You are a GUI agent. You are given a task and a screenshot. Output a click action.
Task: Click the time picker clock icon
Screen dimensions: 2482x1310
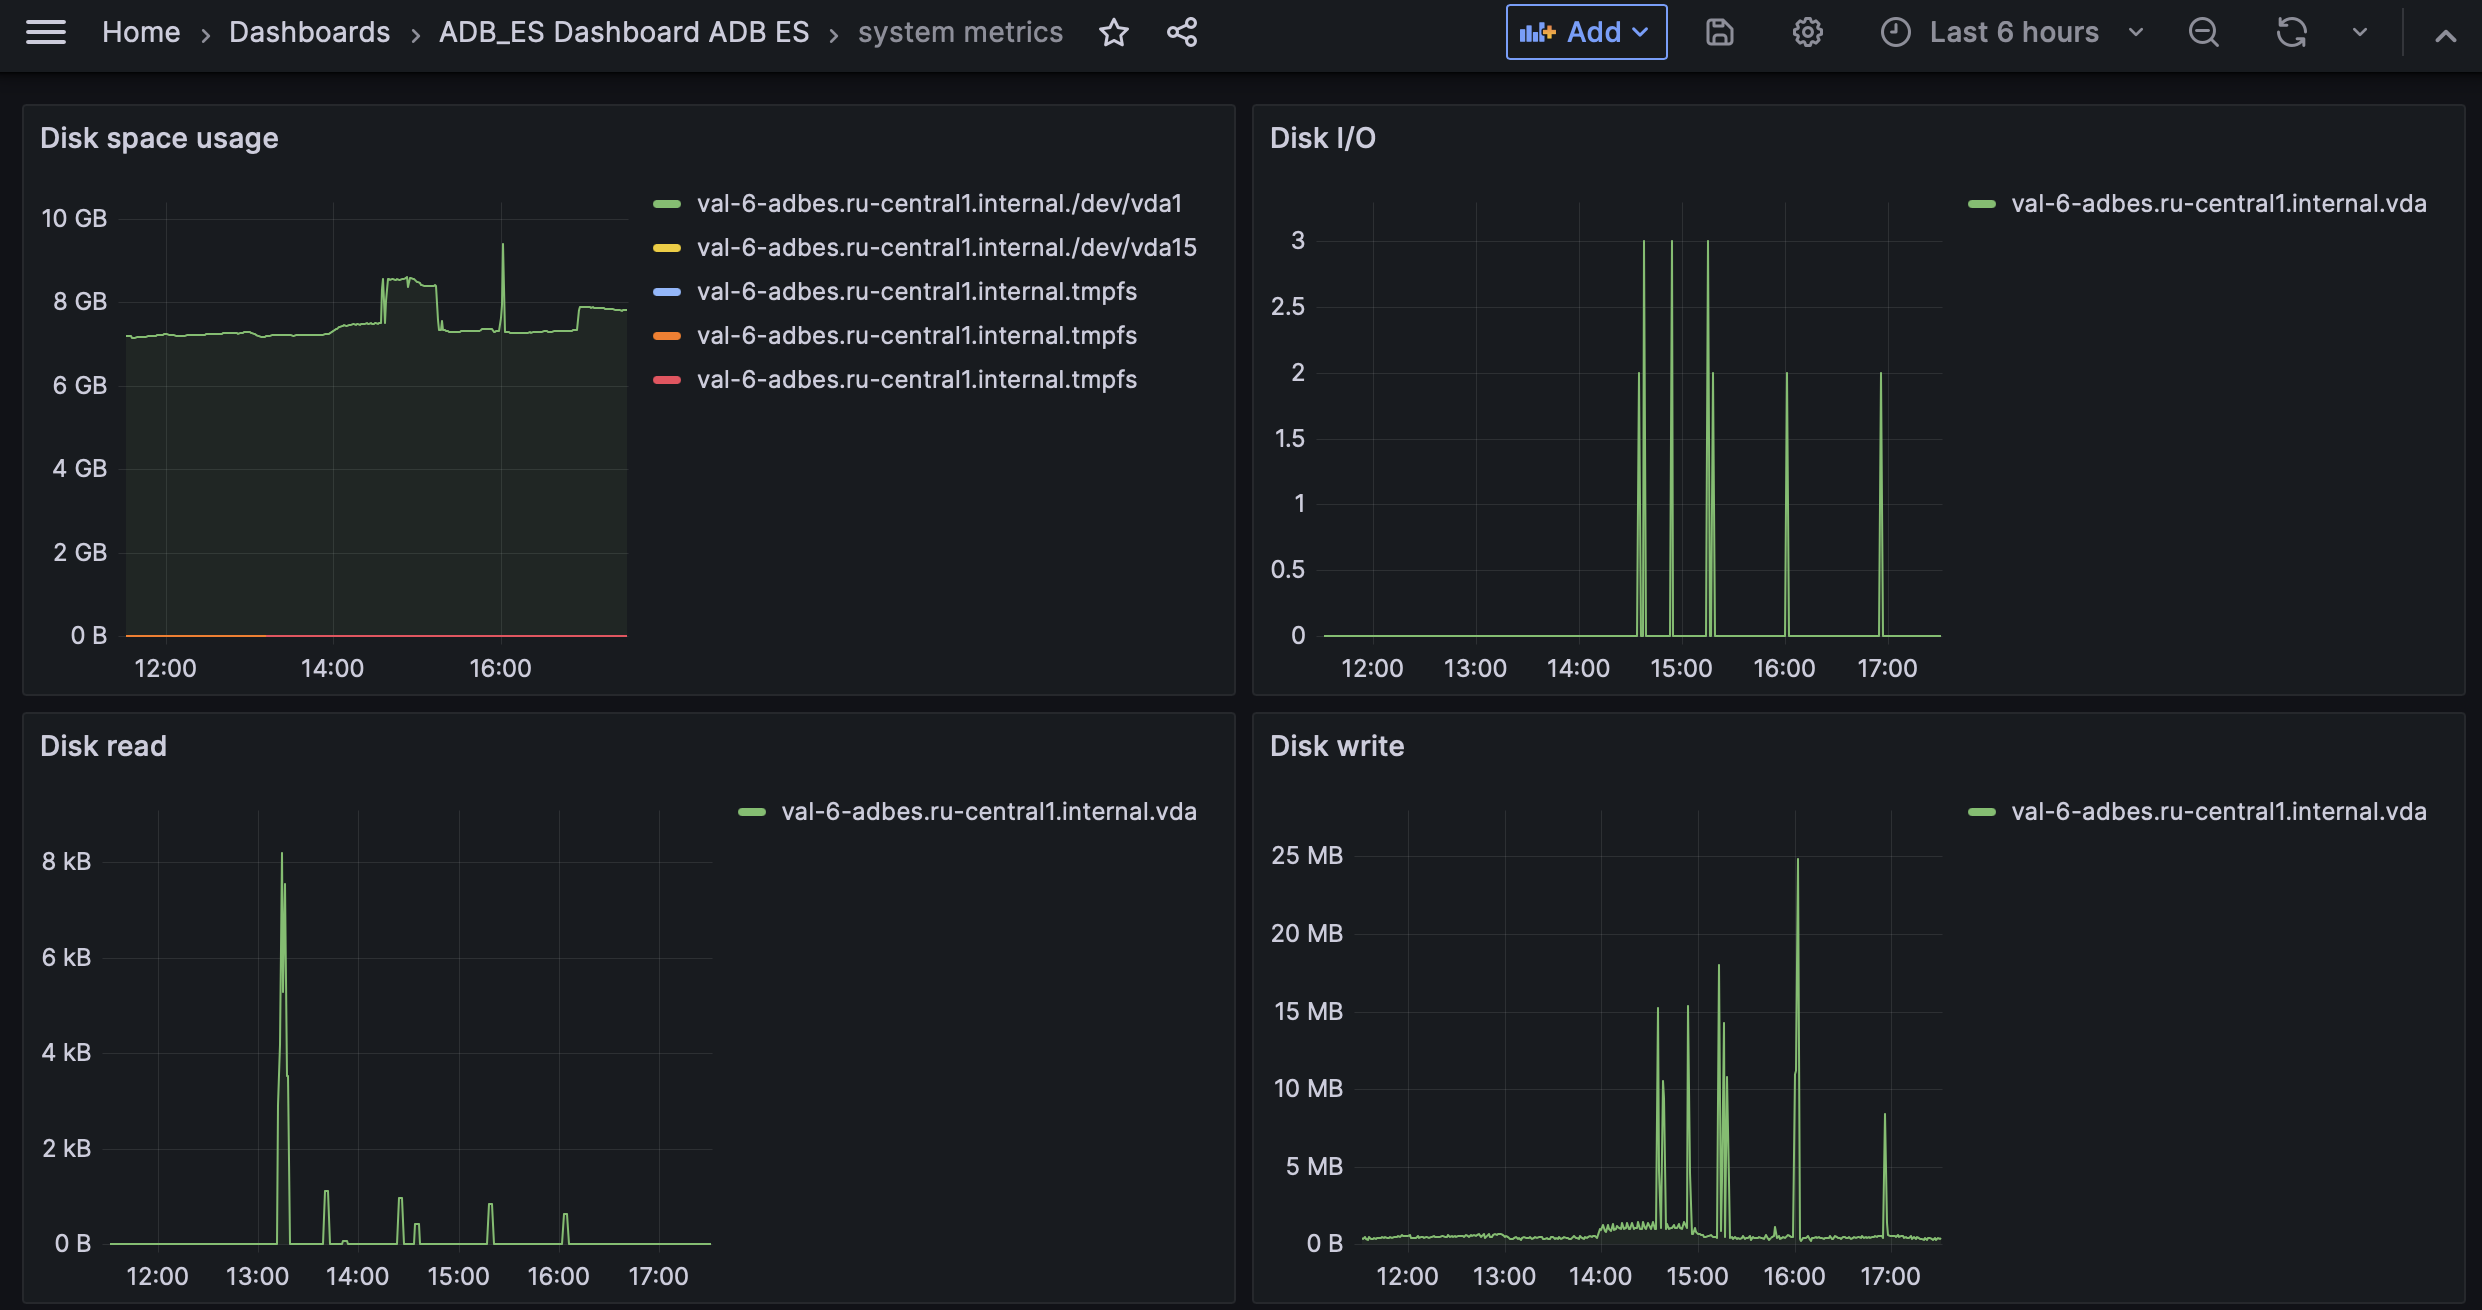click(1895, 32)
